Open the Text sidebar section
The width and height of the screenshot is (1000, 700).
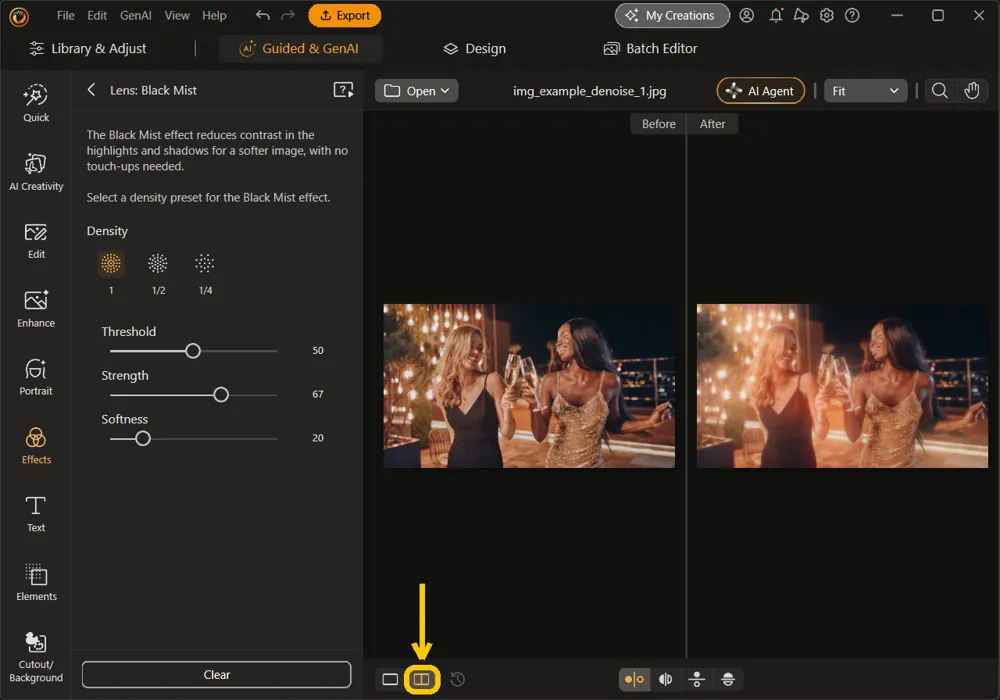tap(36, 514)
